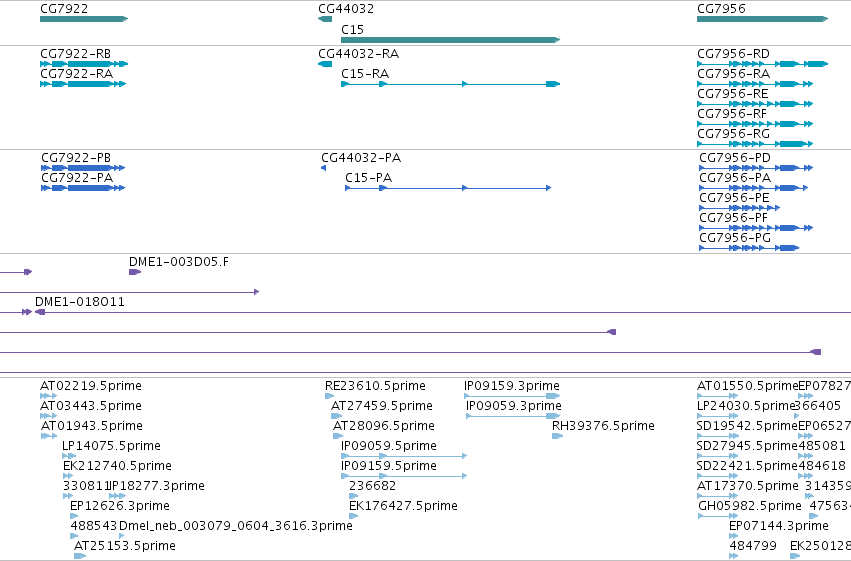
Task: Select IP09159.5prime EST label
Action: tap(389, 466)
